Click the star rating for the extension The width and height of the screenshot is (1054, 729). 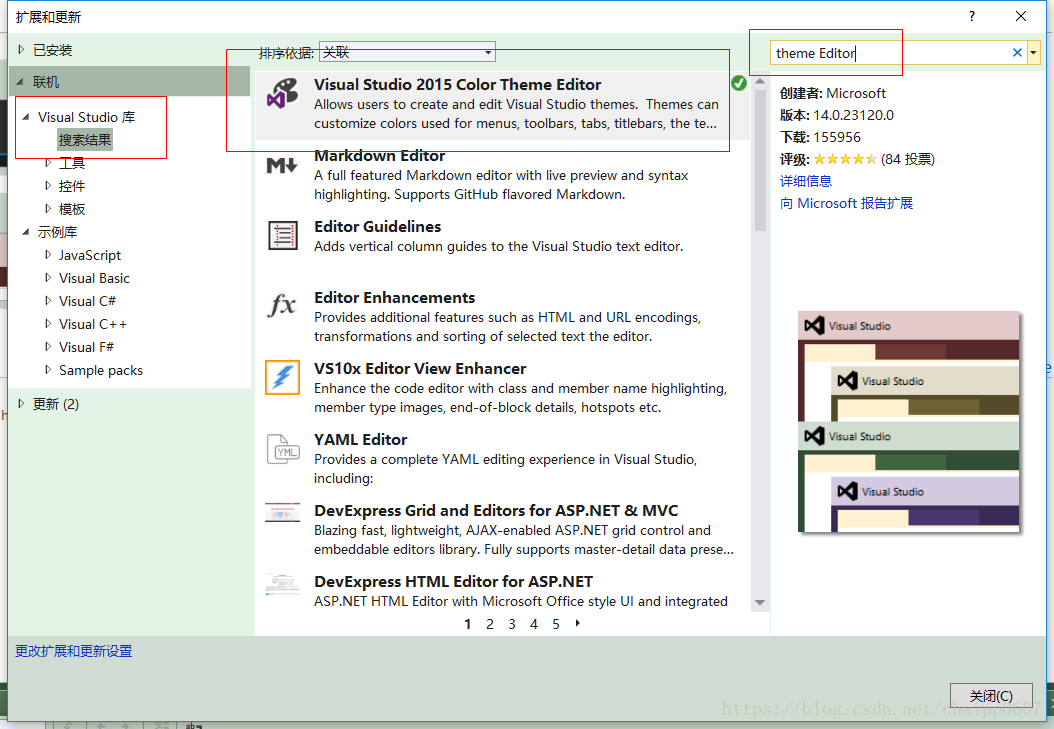point(845,159)
